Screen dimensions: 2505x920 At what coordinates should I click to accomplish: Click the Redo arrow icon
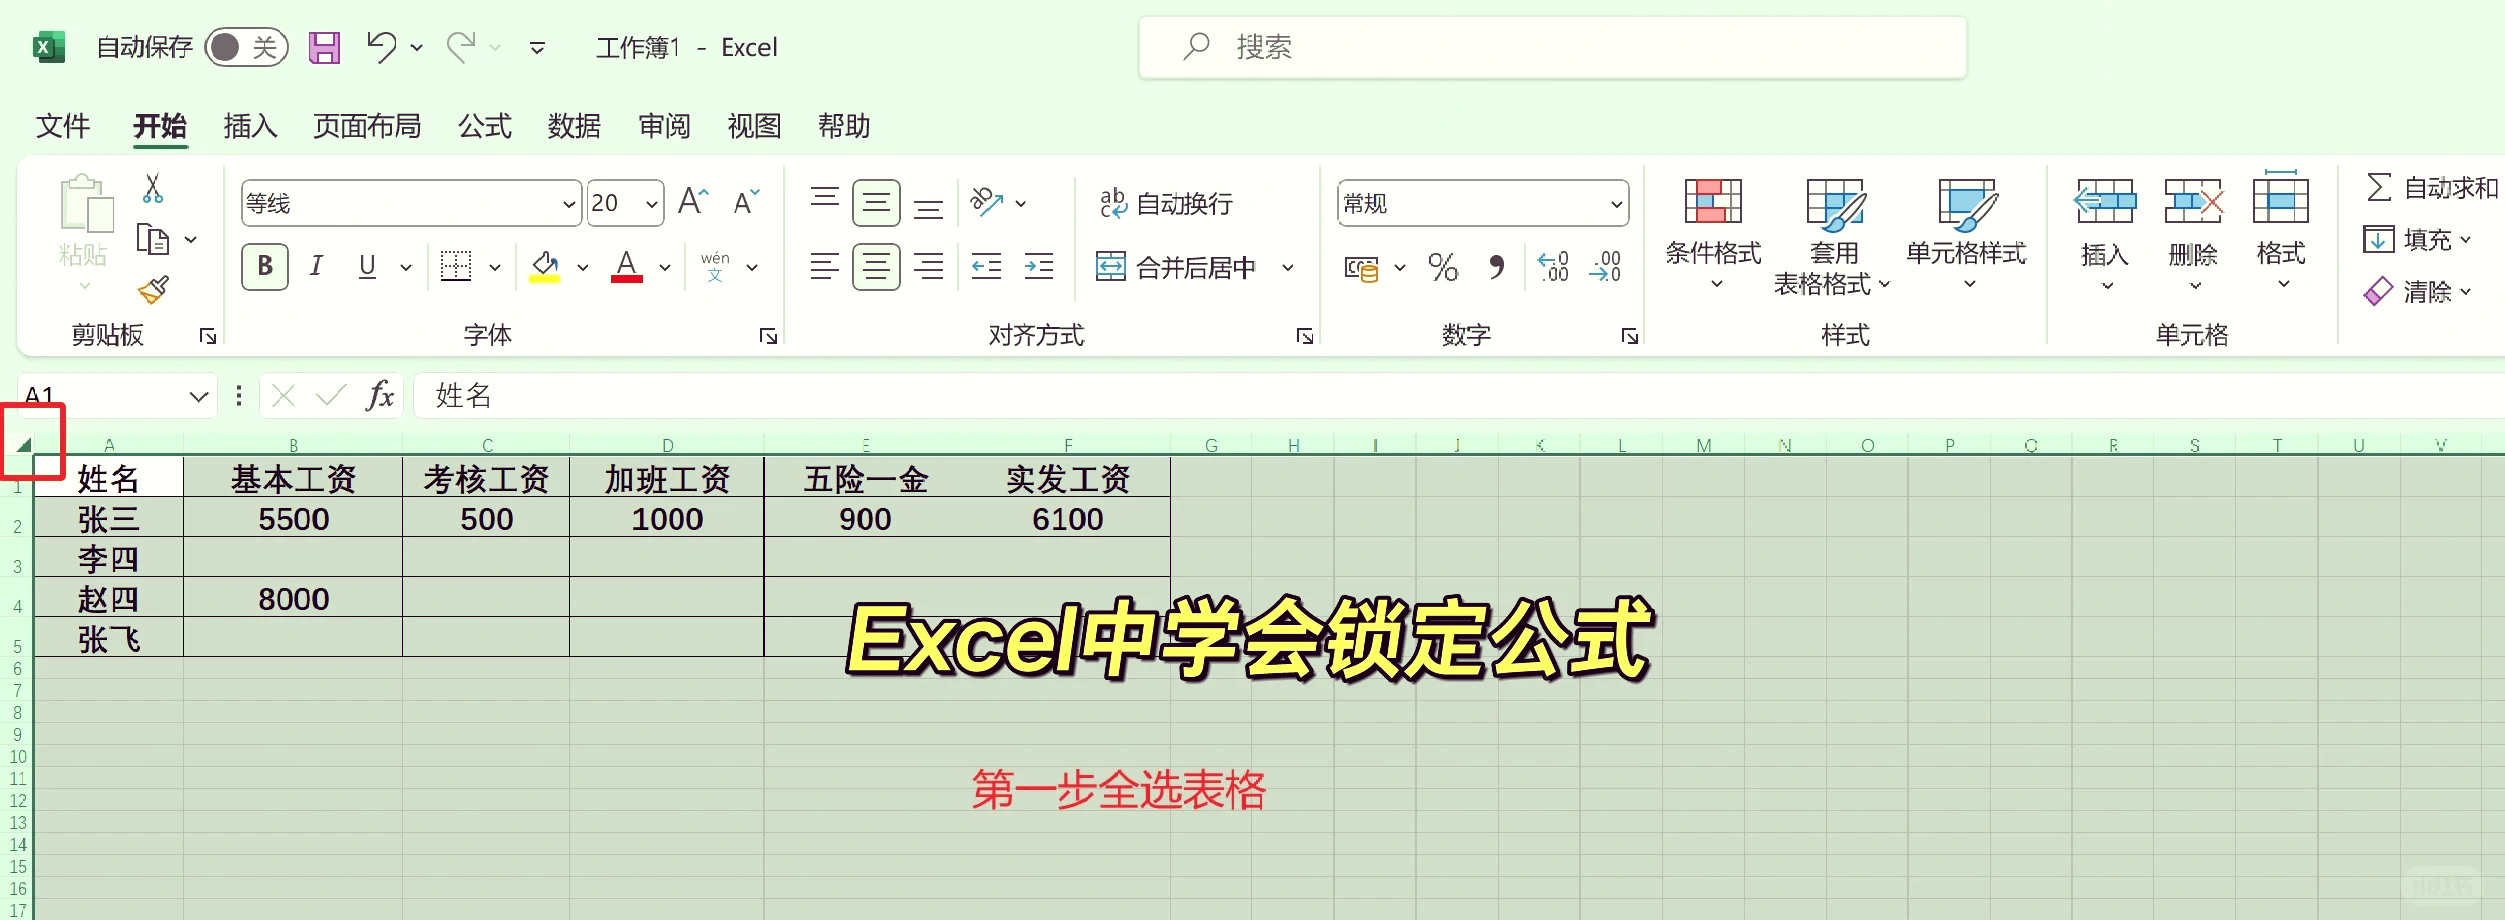coord(461,46)
